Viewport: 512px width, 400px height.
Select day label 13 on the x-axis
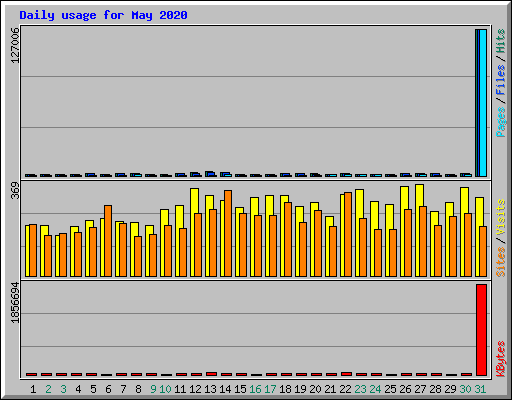pos(210,389)
